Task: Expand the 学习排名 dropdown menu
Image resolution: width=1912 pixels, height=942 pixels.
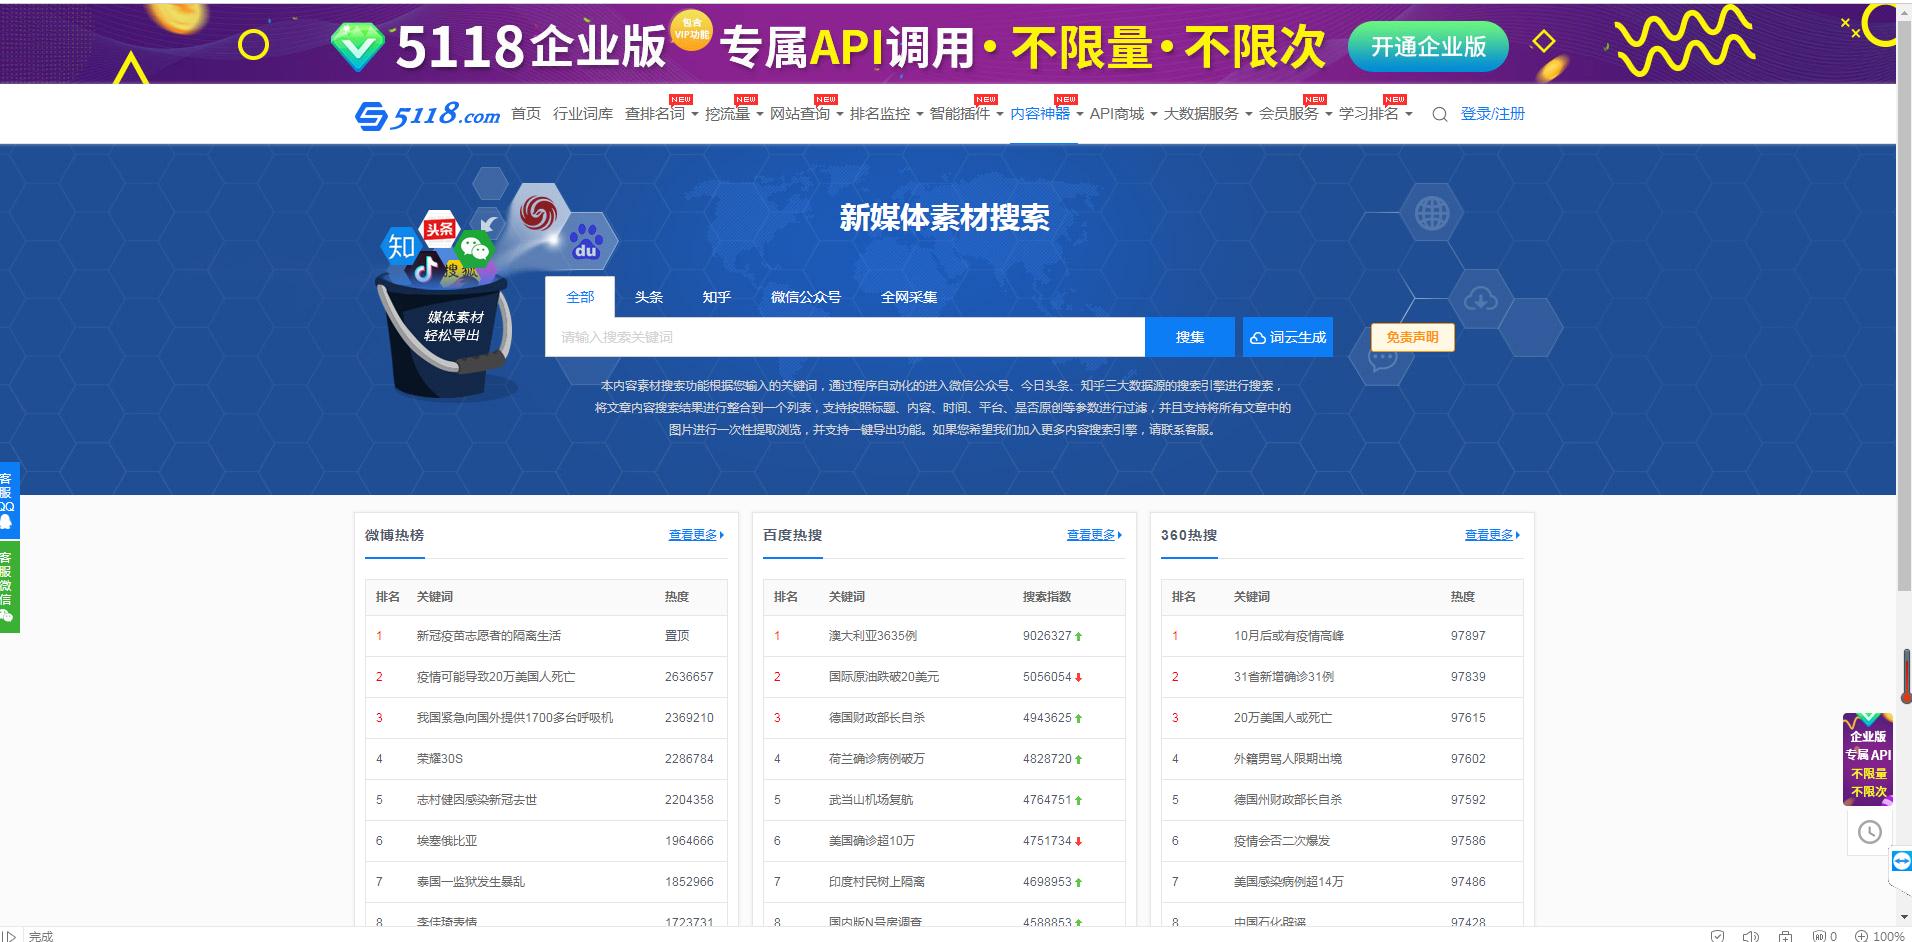Action: point(1375,114)
